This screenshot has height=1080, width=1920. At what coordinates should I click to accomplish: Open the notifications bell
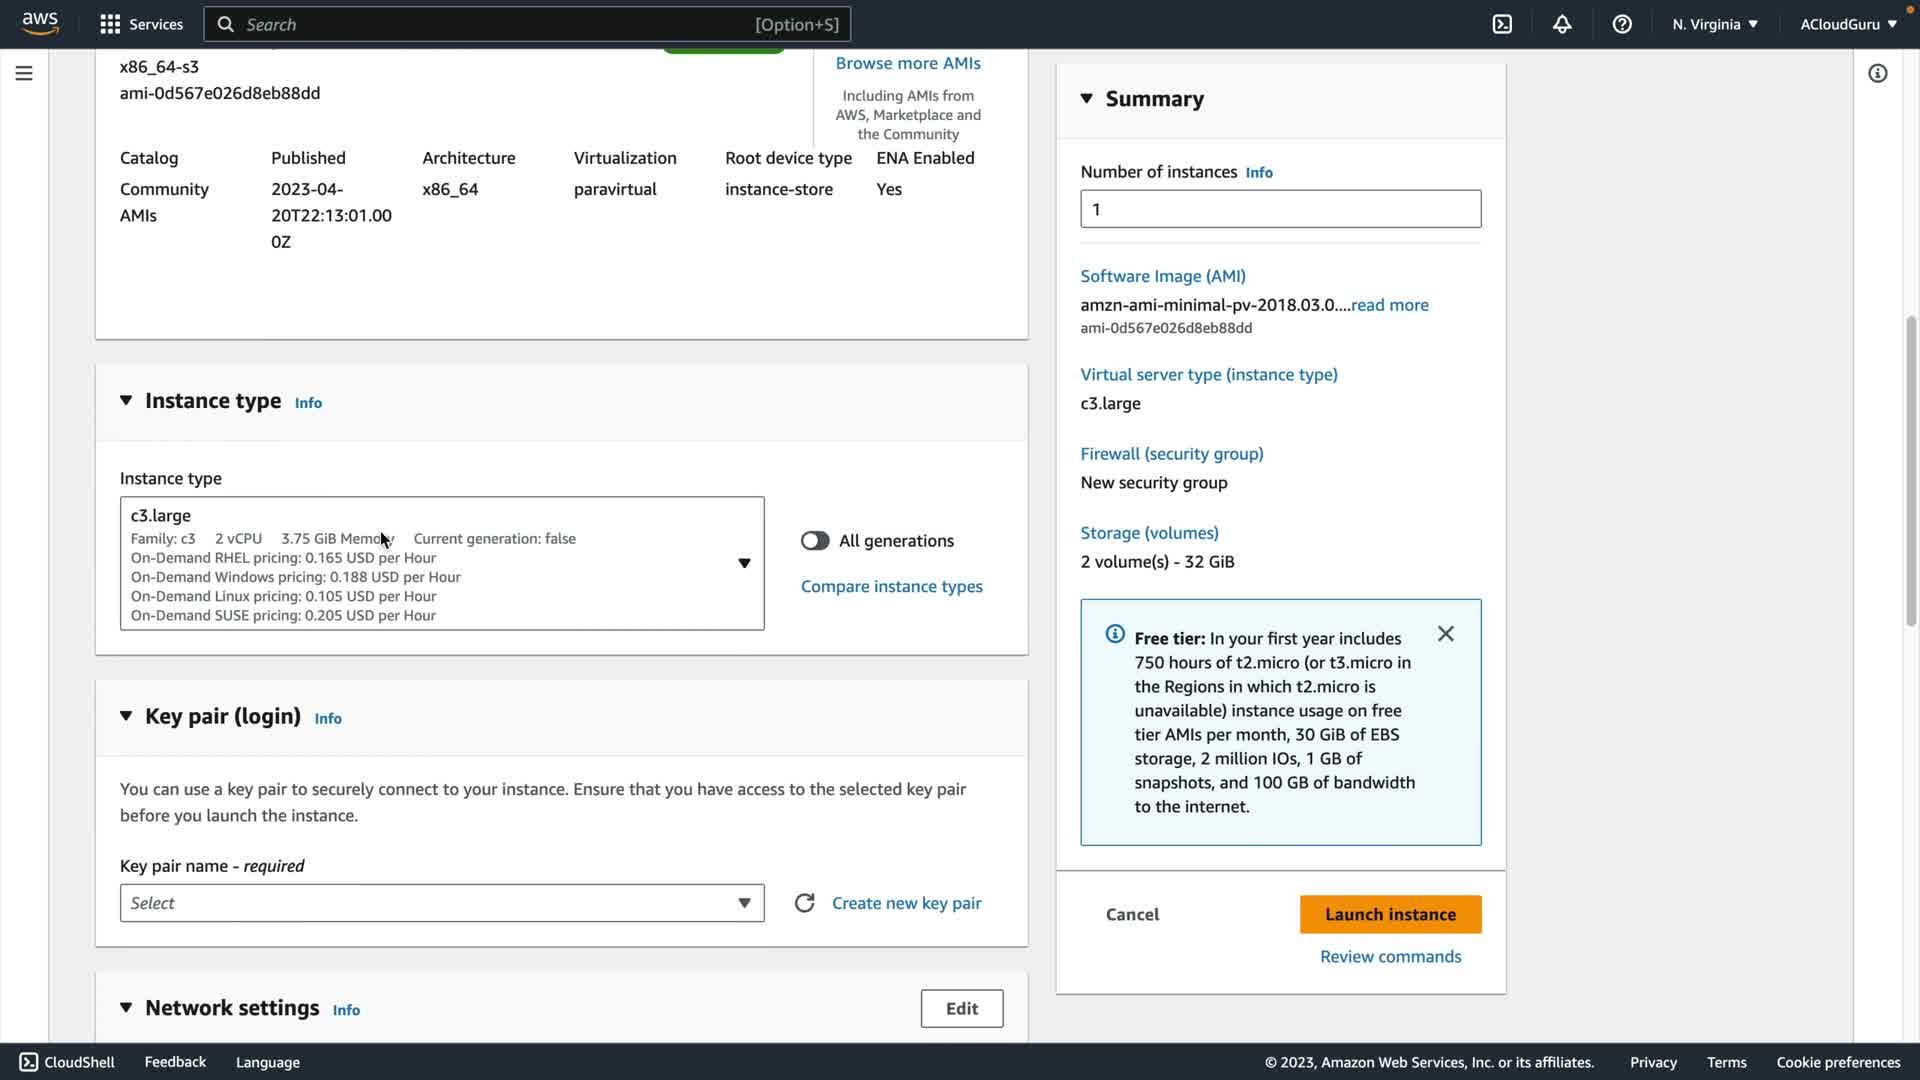tap(1562, 24)
